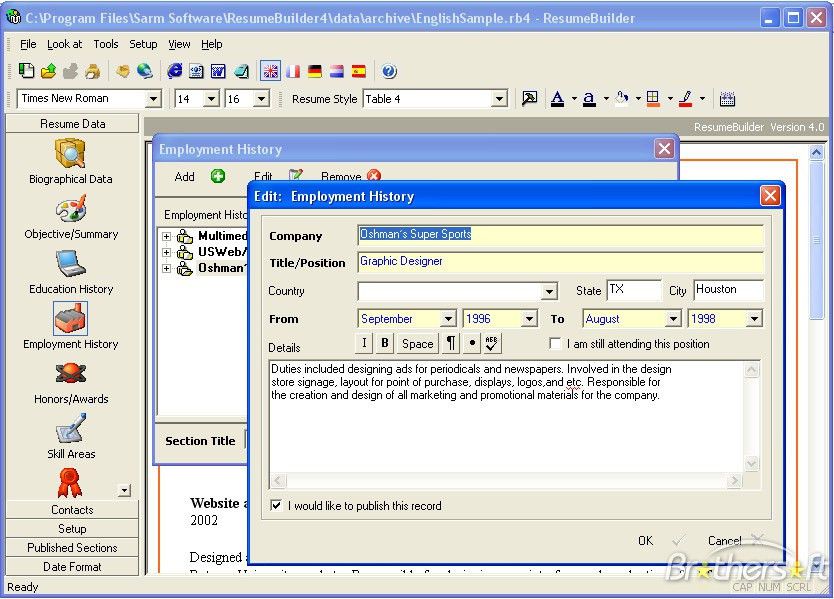Open Internet Explorer preview icon
Image resolution: width=834 pixels, height=599 pixels.
(x=174, y=71)
